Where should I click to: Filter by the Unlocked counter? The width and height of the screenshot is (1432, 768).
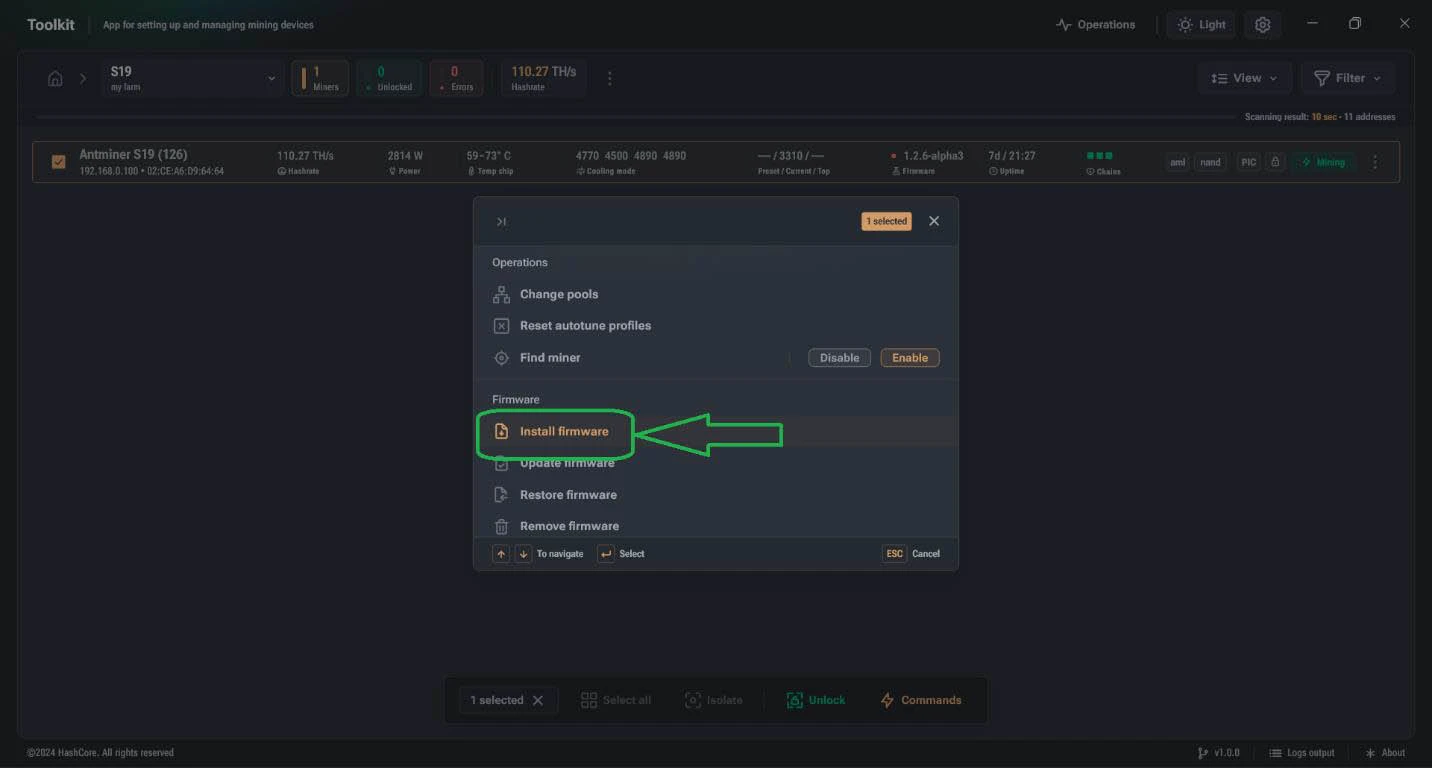pos(388,78)
